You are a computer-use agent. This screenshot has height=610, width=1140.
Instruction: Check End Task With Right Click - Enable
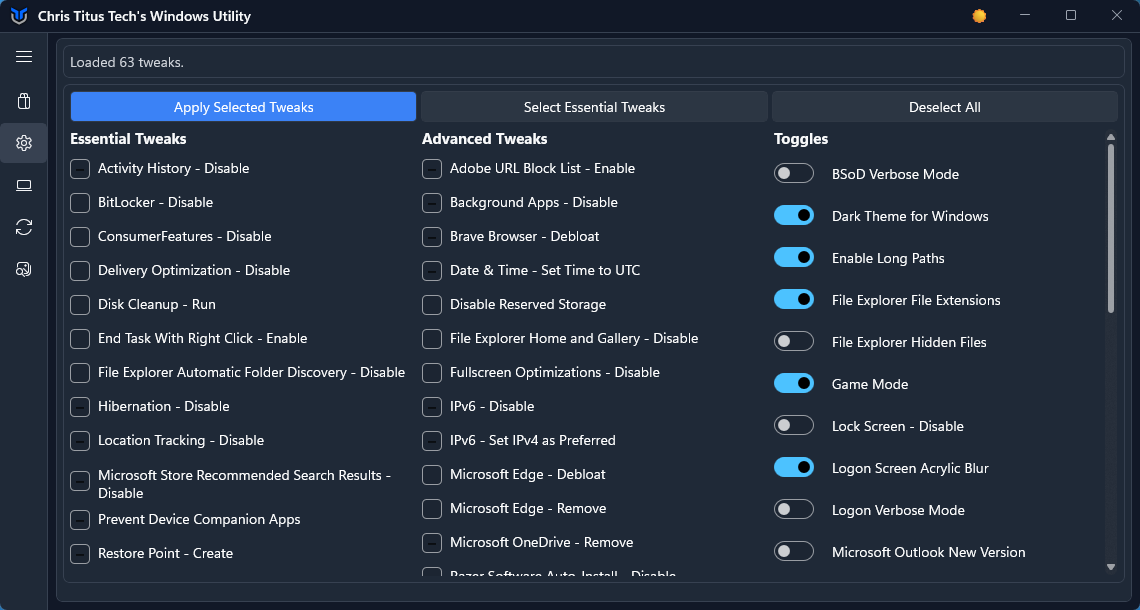(x=80, y=339)
